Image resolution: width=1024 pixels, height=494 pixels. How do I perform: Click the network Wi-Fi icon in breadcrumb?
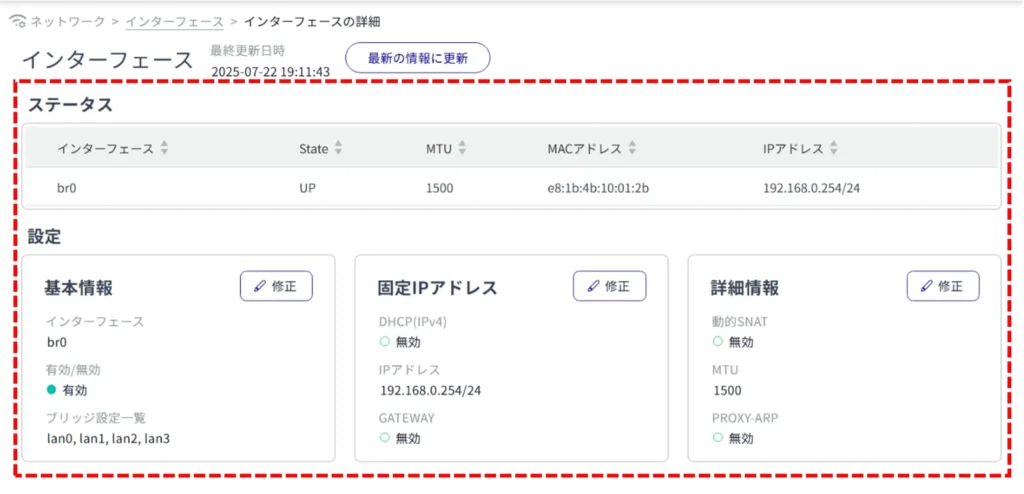pyautogui.click(x=17, y=21)
